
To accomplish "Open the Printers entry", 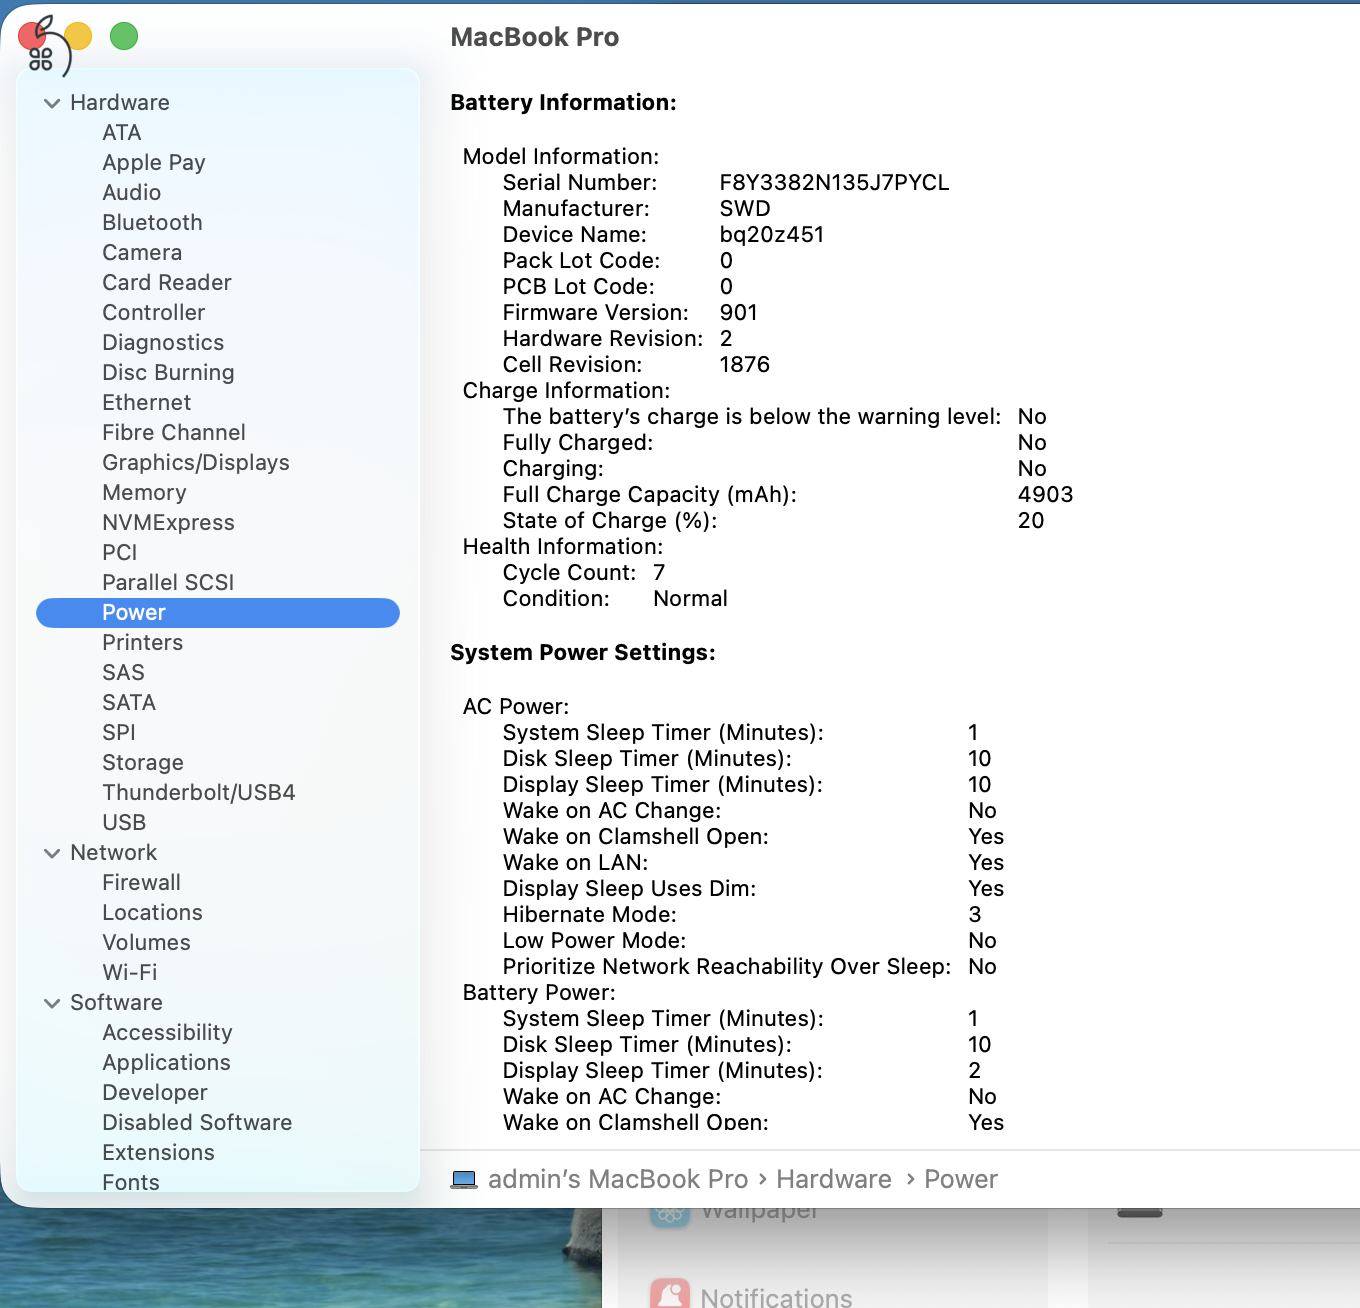I will [x=143, y=643].
